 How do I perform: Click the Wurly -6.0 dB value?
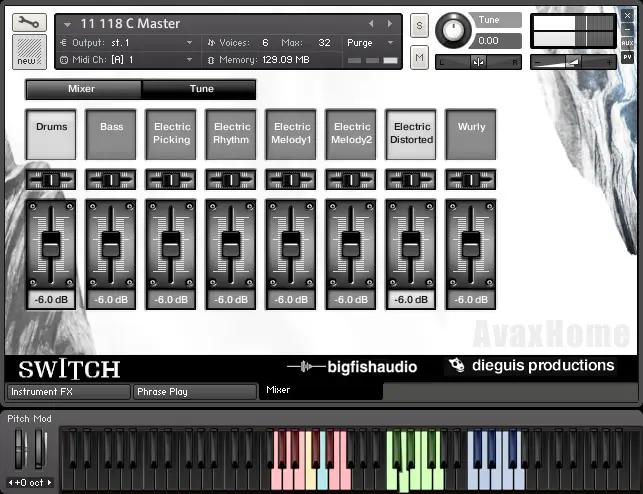point(471,300)
